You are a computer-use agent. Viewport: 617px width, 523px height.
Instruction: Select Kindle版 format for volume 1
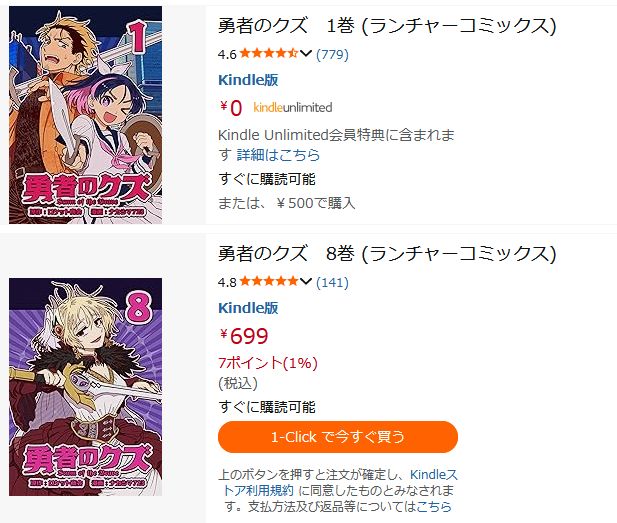(x=248, y=80)
